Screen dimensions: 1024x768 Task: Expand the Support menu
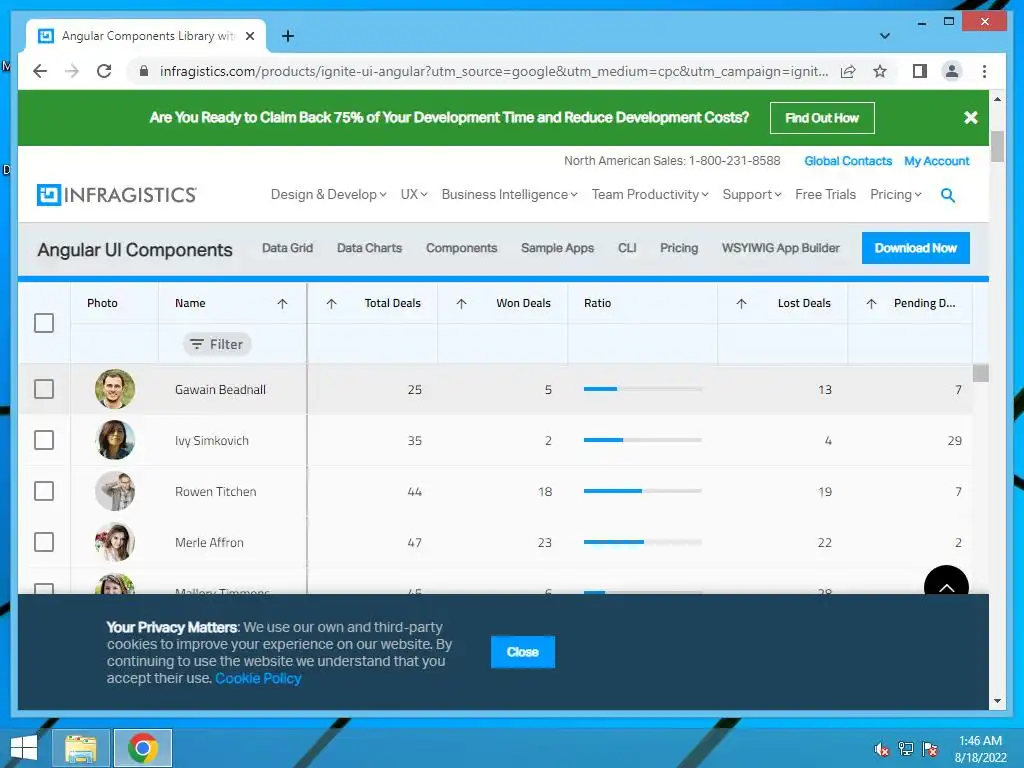pyautogui.click(x=752, y=195)
